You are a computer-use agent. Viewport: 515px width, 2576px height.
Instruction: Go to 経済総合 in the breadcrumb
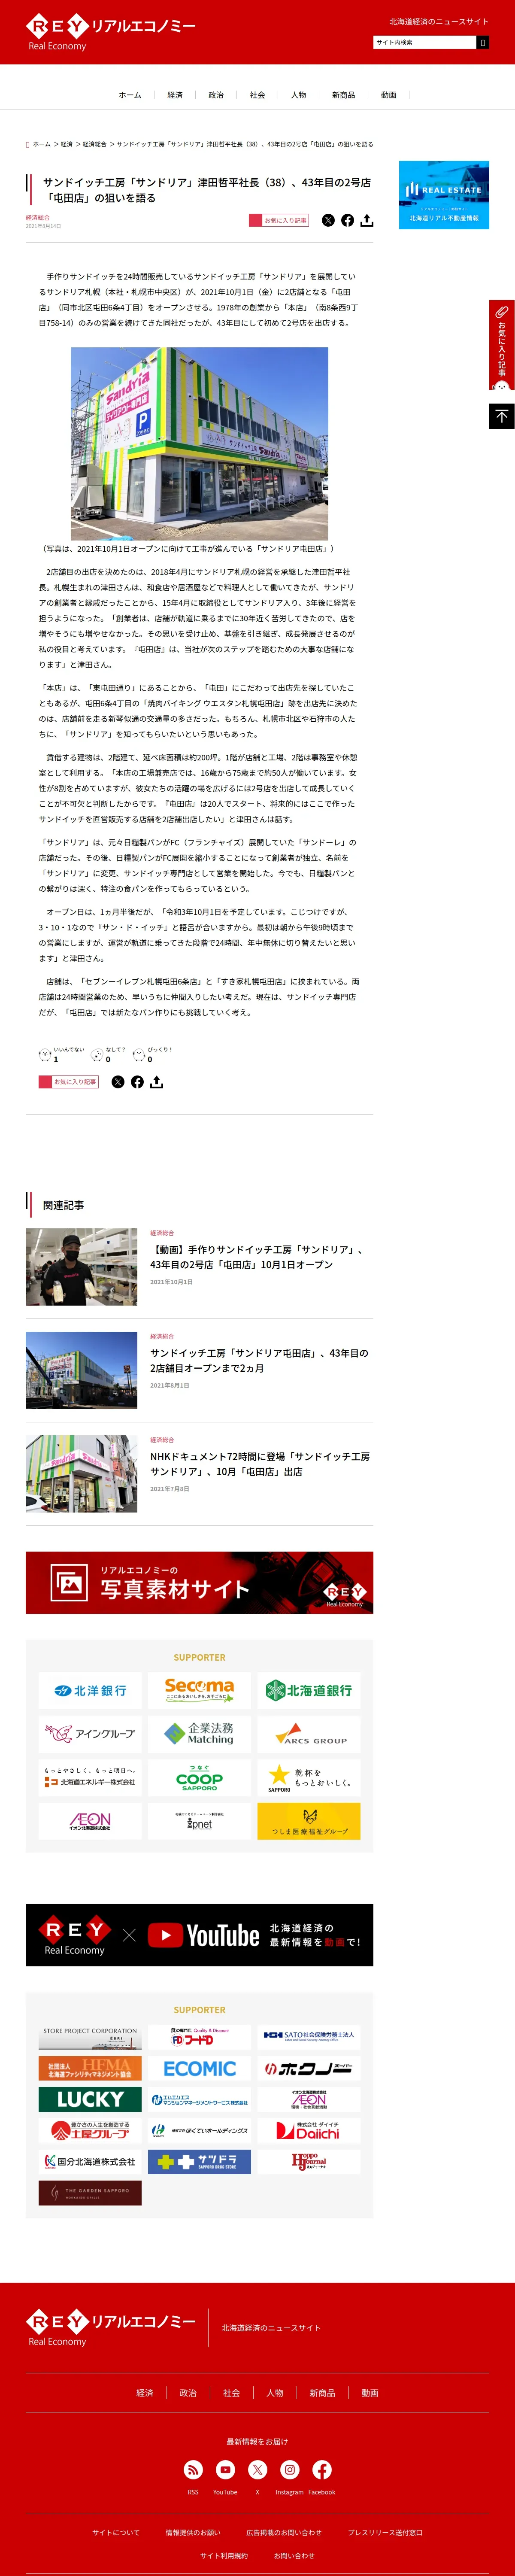(x=94, y=144)
